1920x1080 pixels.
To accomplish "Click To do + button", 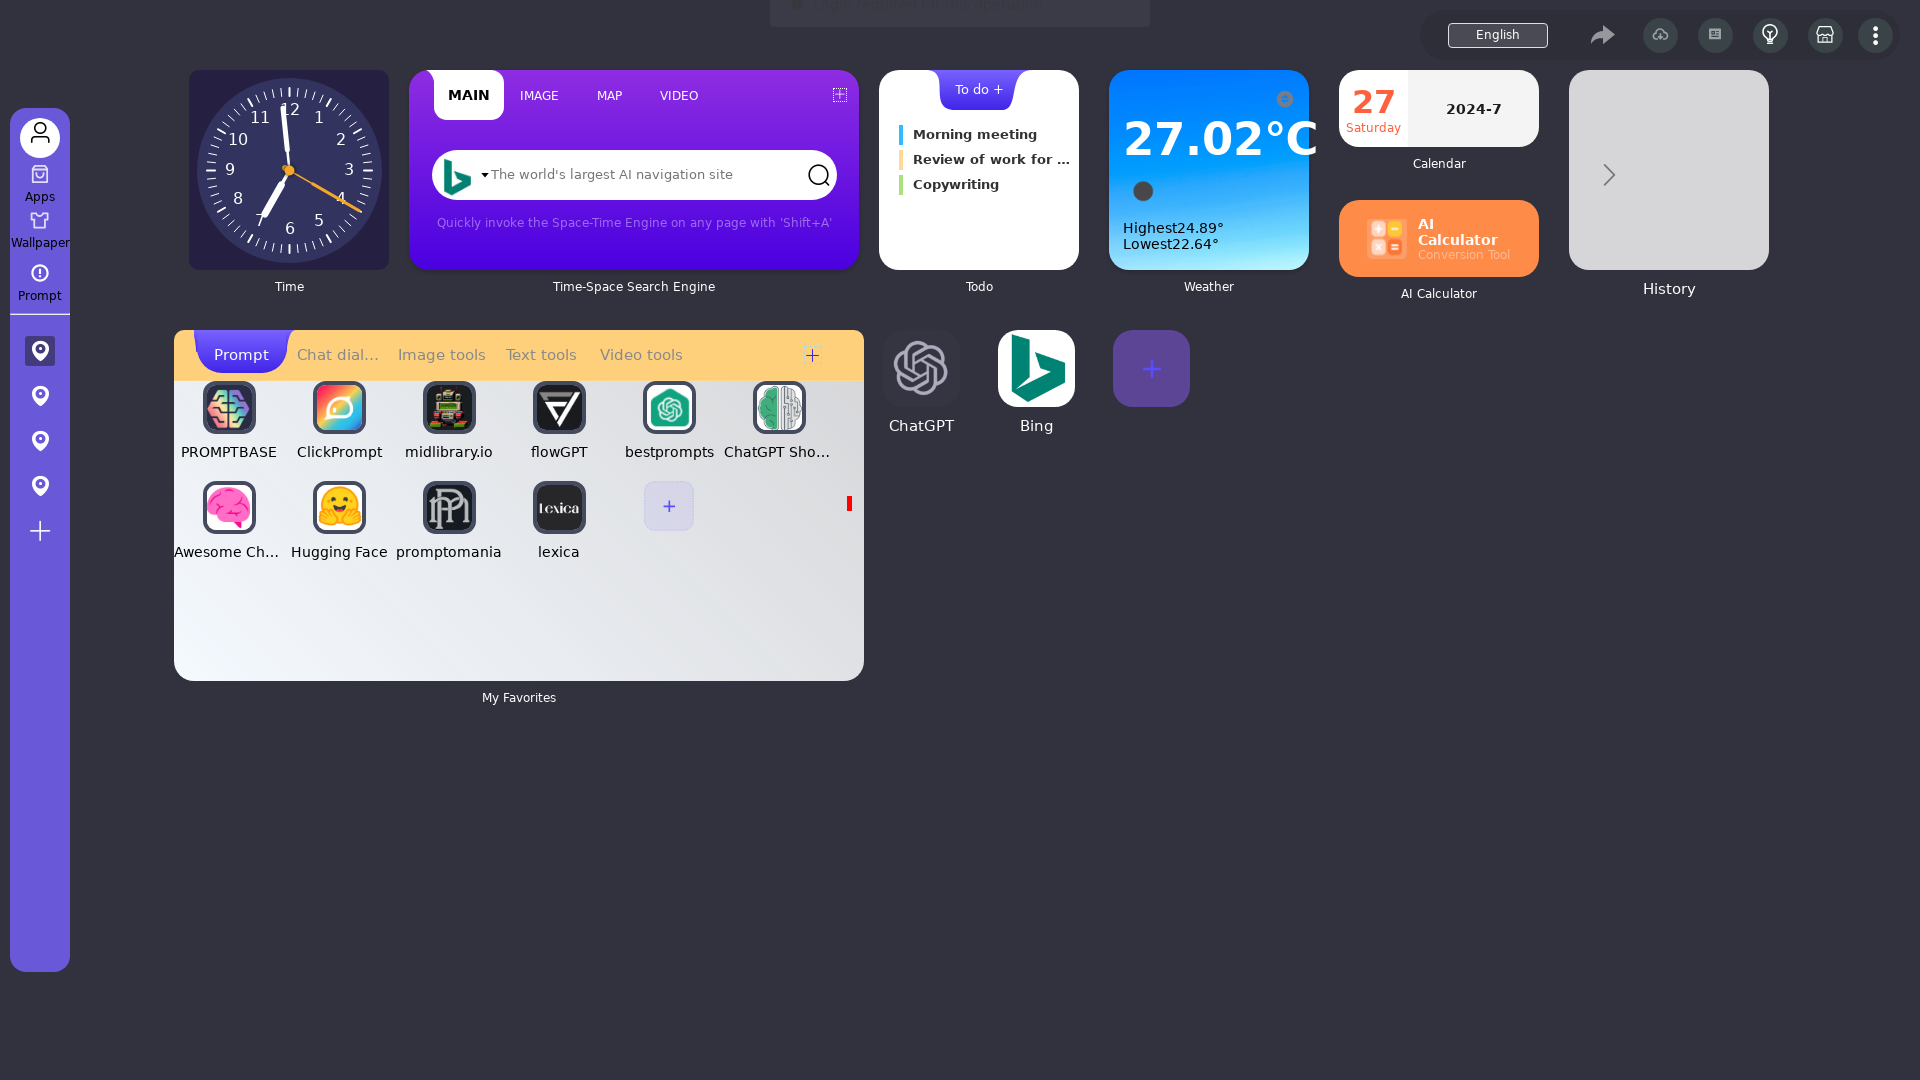I will (979, 90).
